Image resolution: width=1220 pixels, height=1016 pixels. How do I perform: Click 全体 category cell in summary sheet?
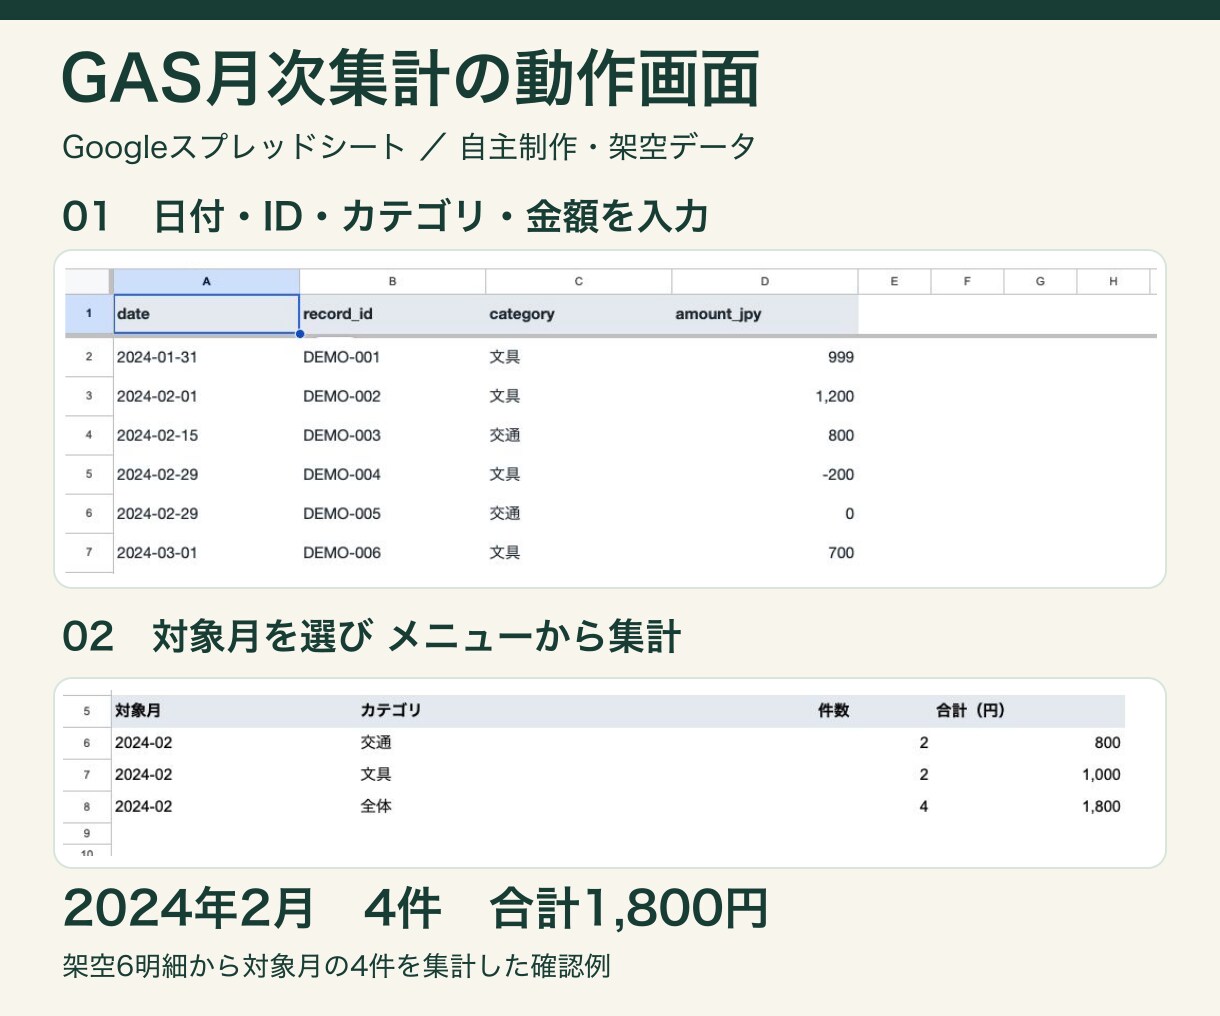coord(586,807)
